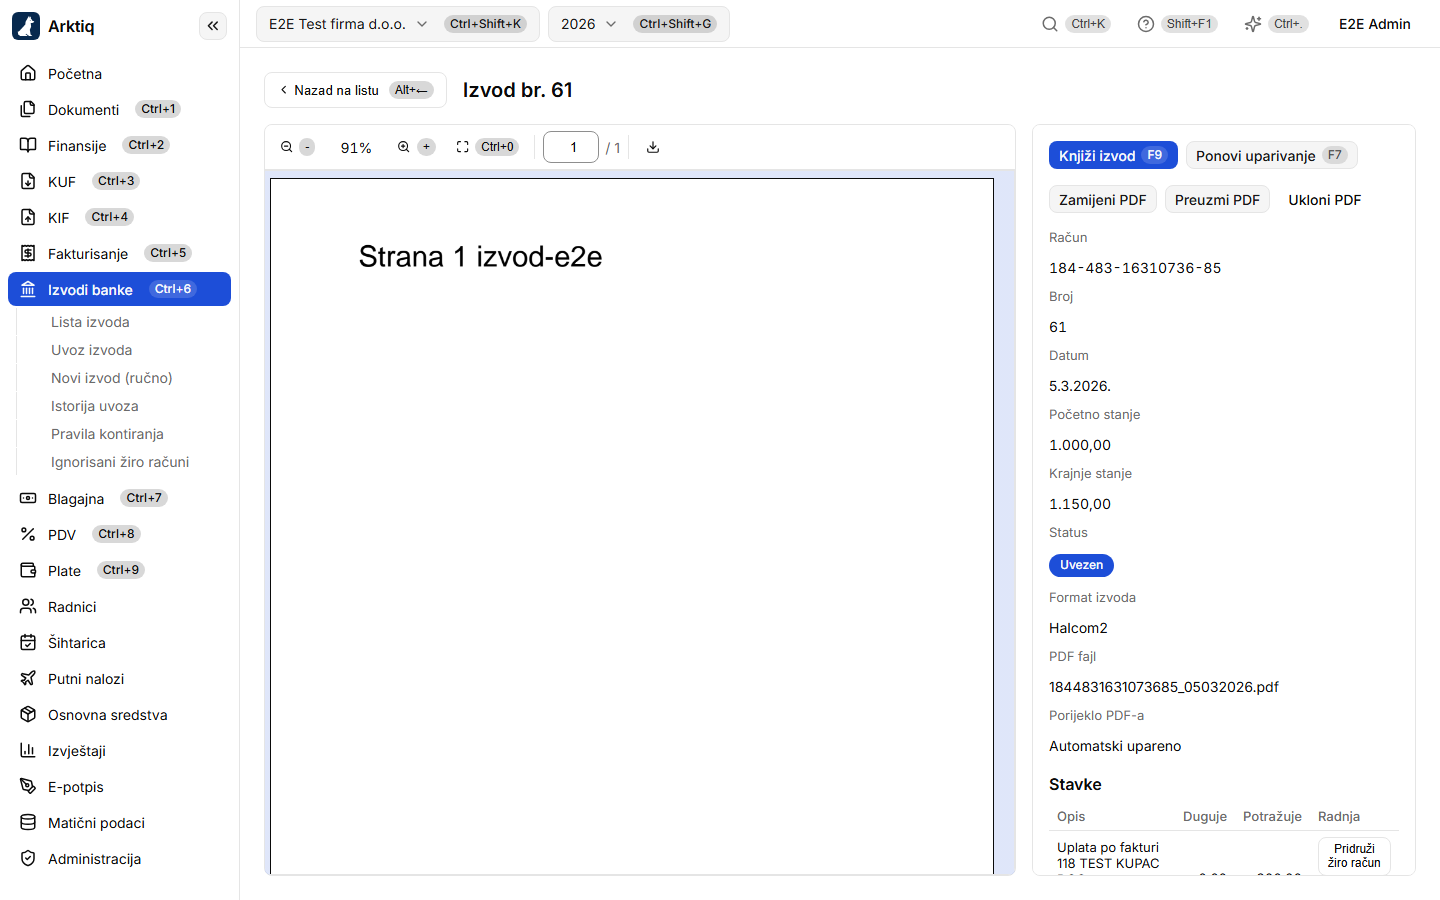Click the Dokumenti document icon
Screen dimensions: 1440x900
[x=28, y=110]
